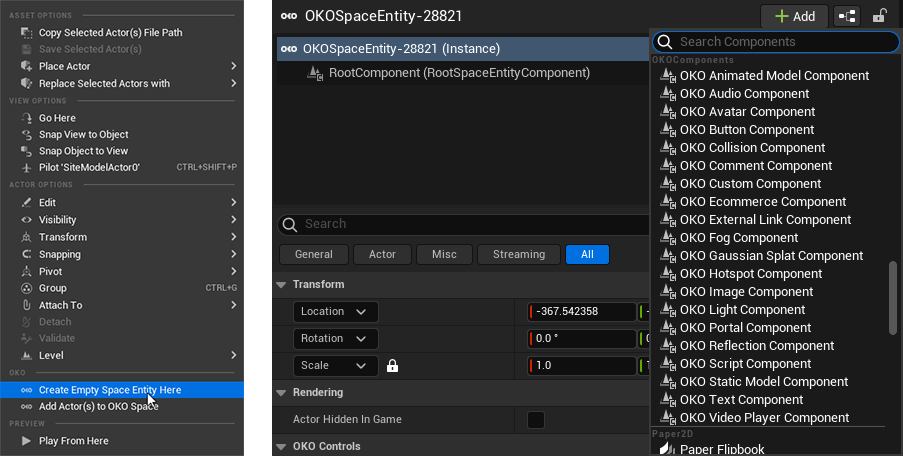Focus the Search Components input field
The width and height of the screenshot is (903, 456).
coord(780,42)
